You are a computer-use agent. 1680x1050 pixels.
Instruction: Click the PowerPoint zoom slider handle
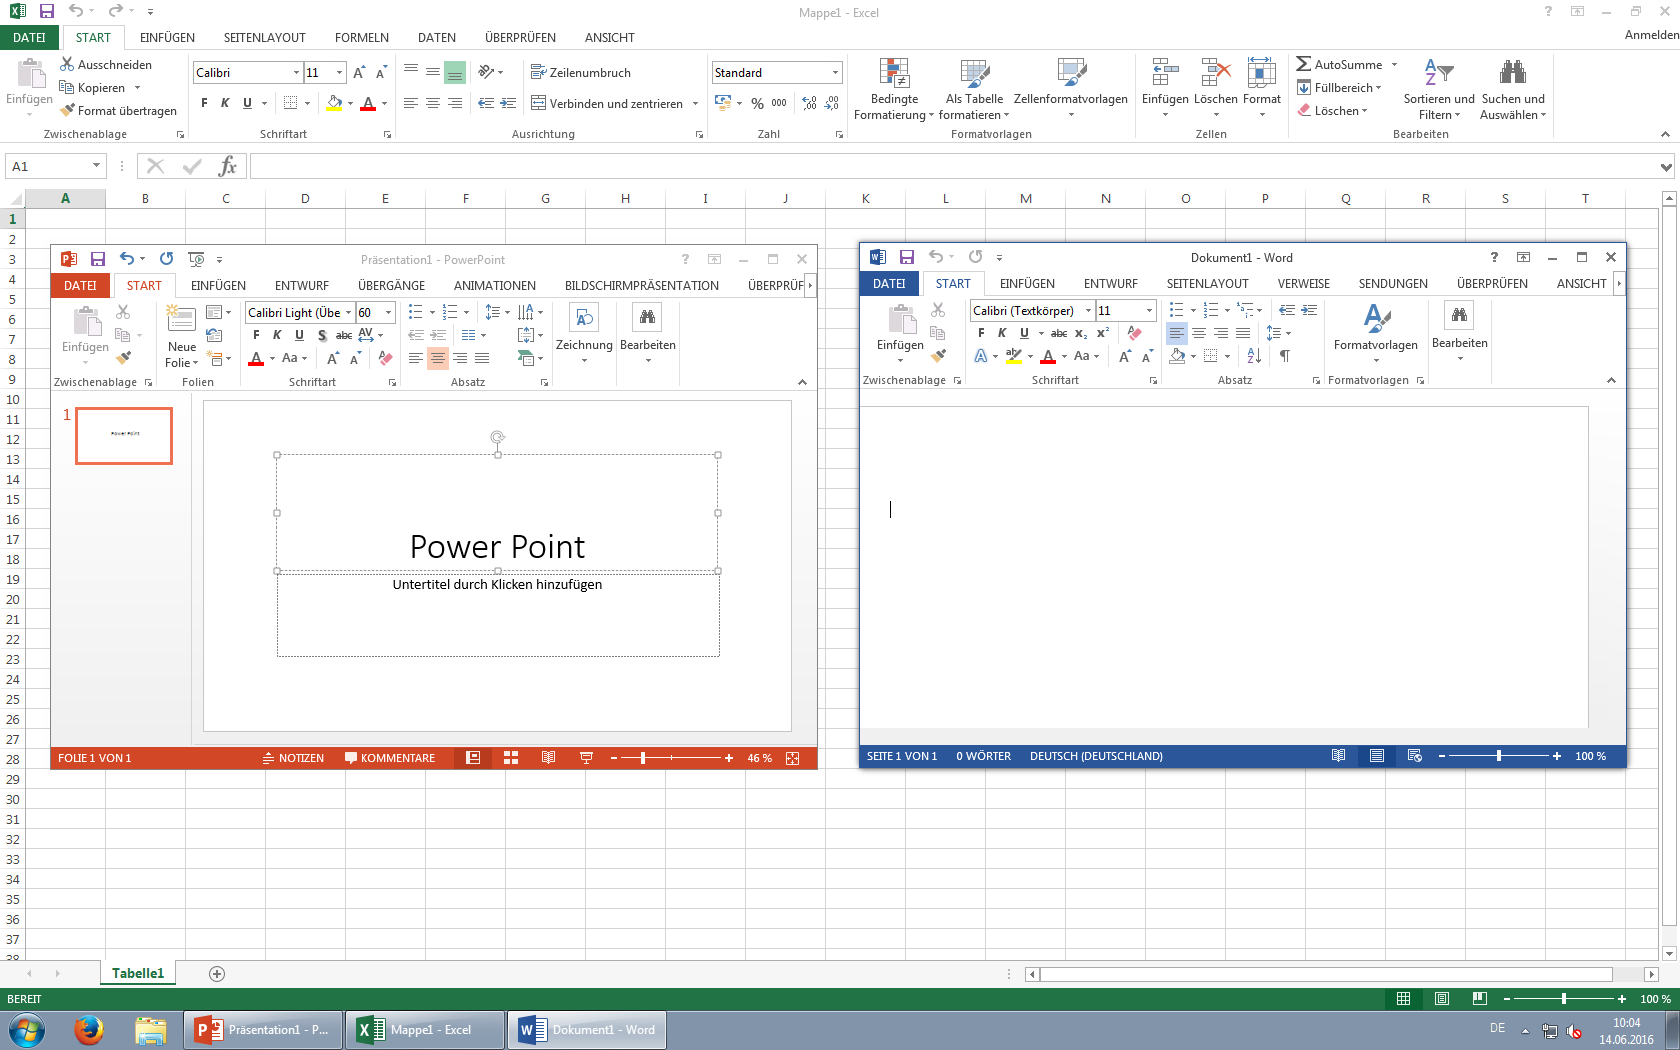(x=643, y=758)
